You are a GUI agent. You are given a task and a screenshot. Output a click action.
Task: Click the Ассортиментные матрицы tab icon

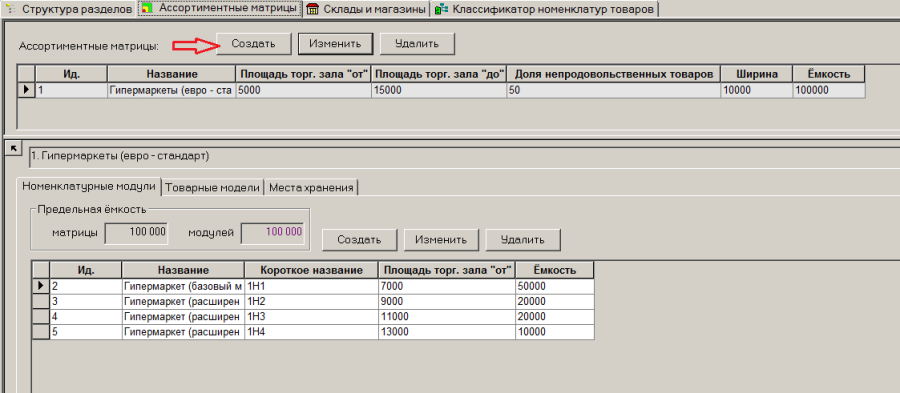click(147, 9)
